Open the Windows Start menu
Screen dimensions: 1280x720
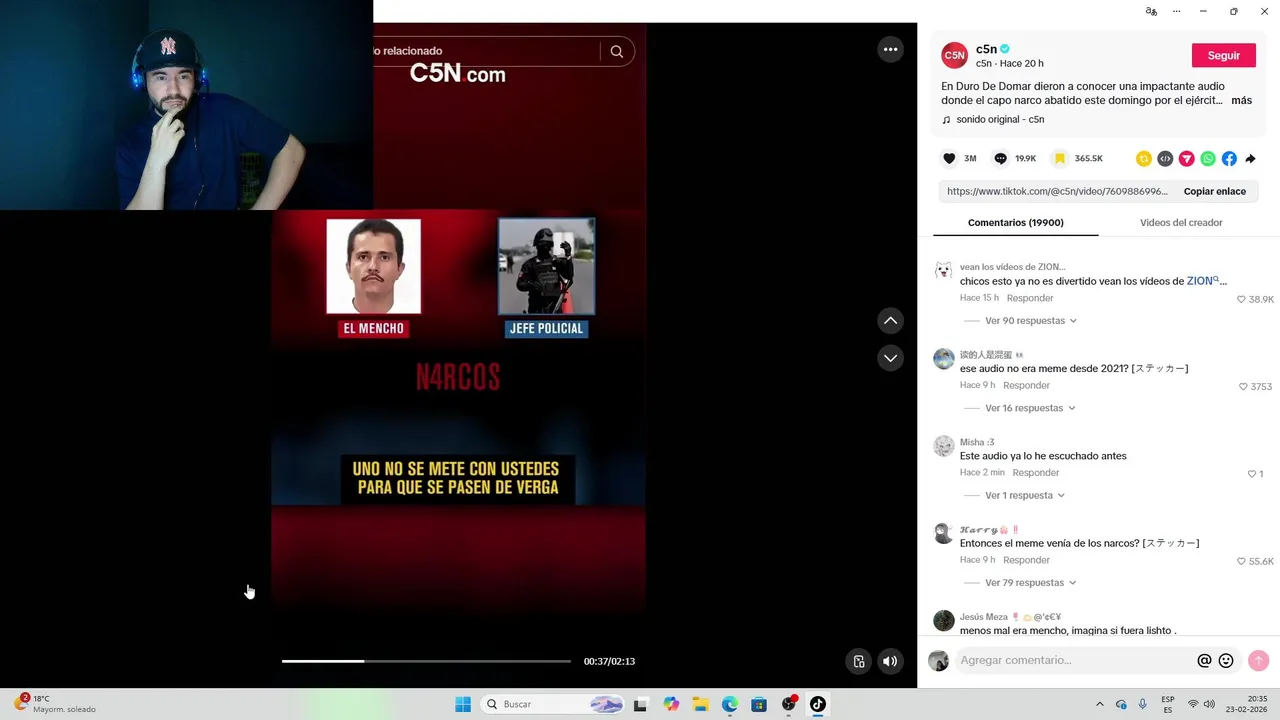click(x=463, y=704)
